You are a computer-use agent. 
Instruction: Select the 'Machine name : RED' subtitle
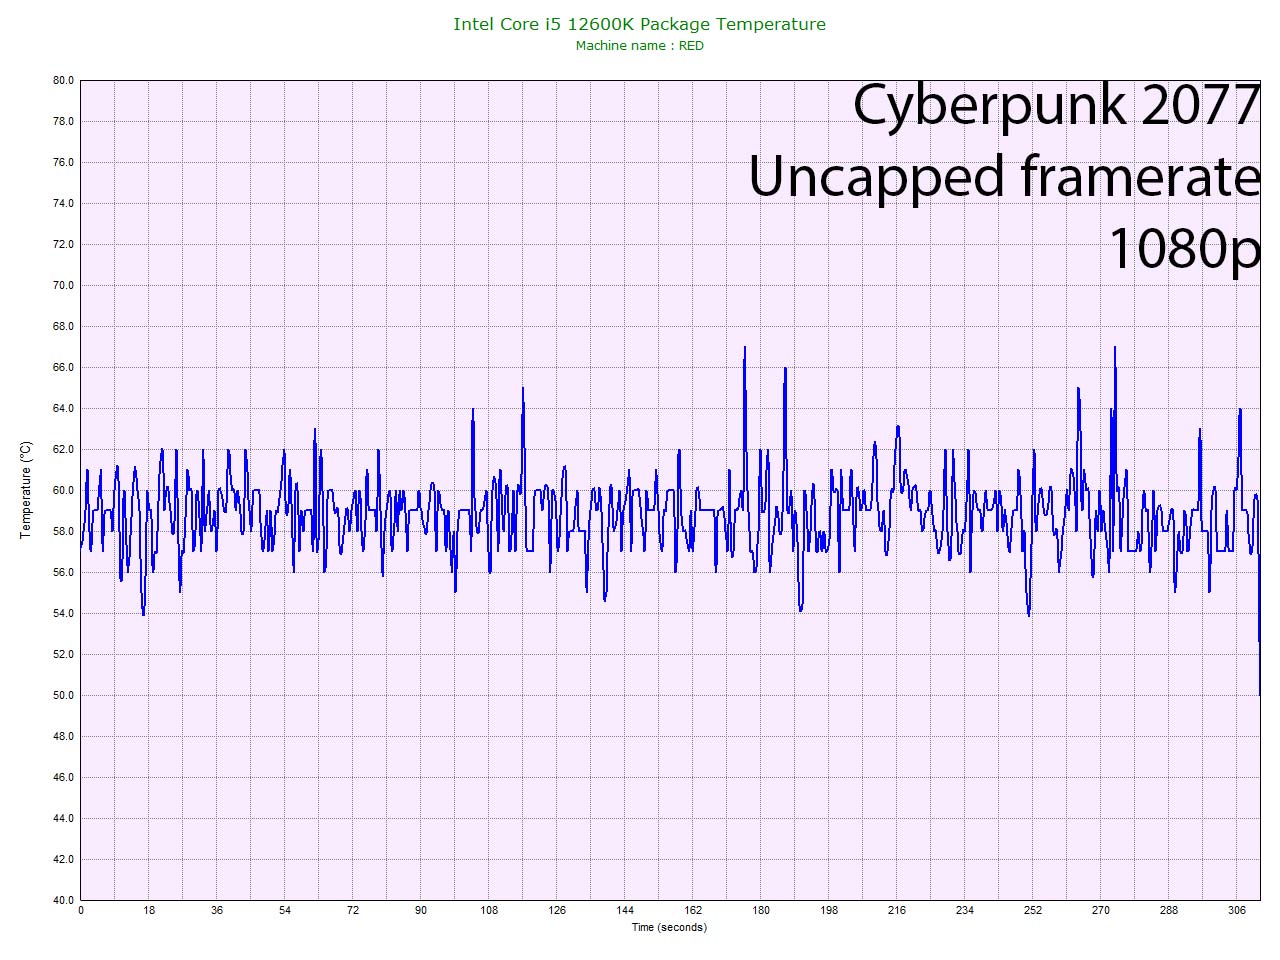[639, 46]
